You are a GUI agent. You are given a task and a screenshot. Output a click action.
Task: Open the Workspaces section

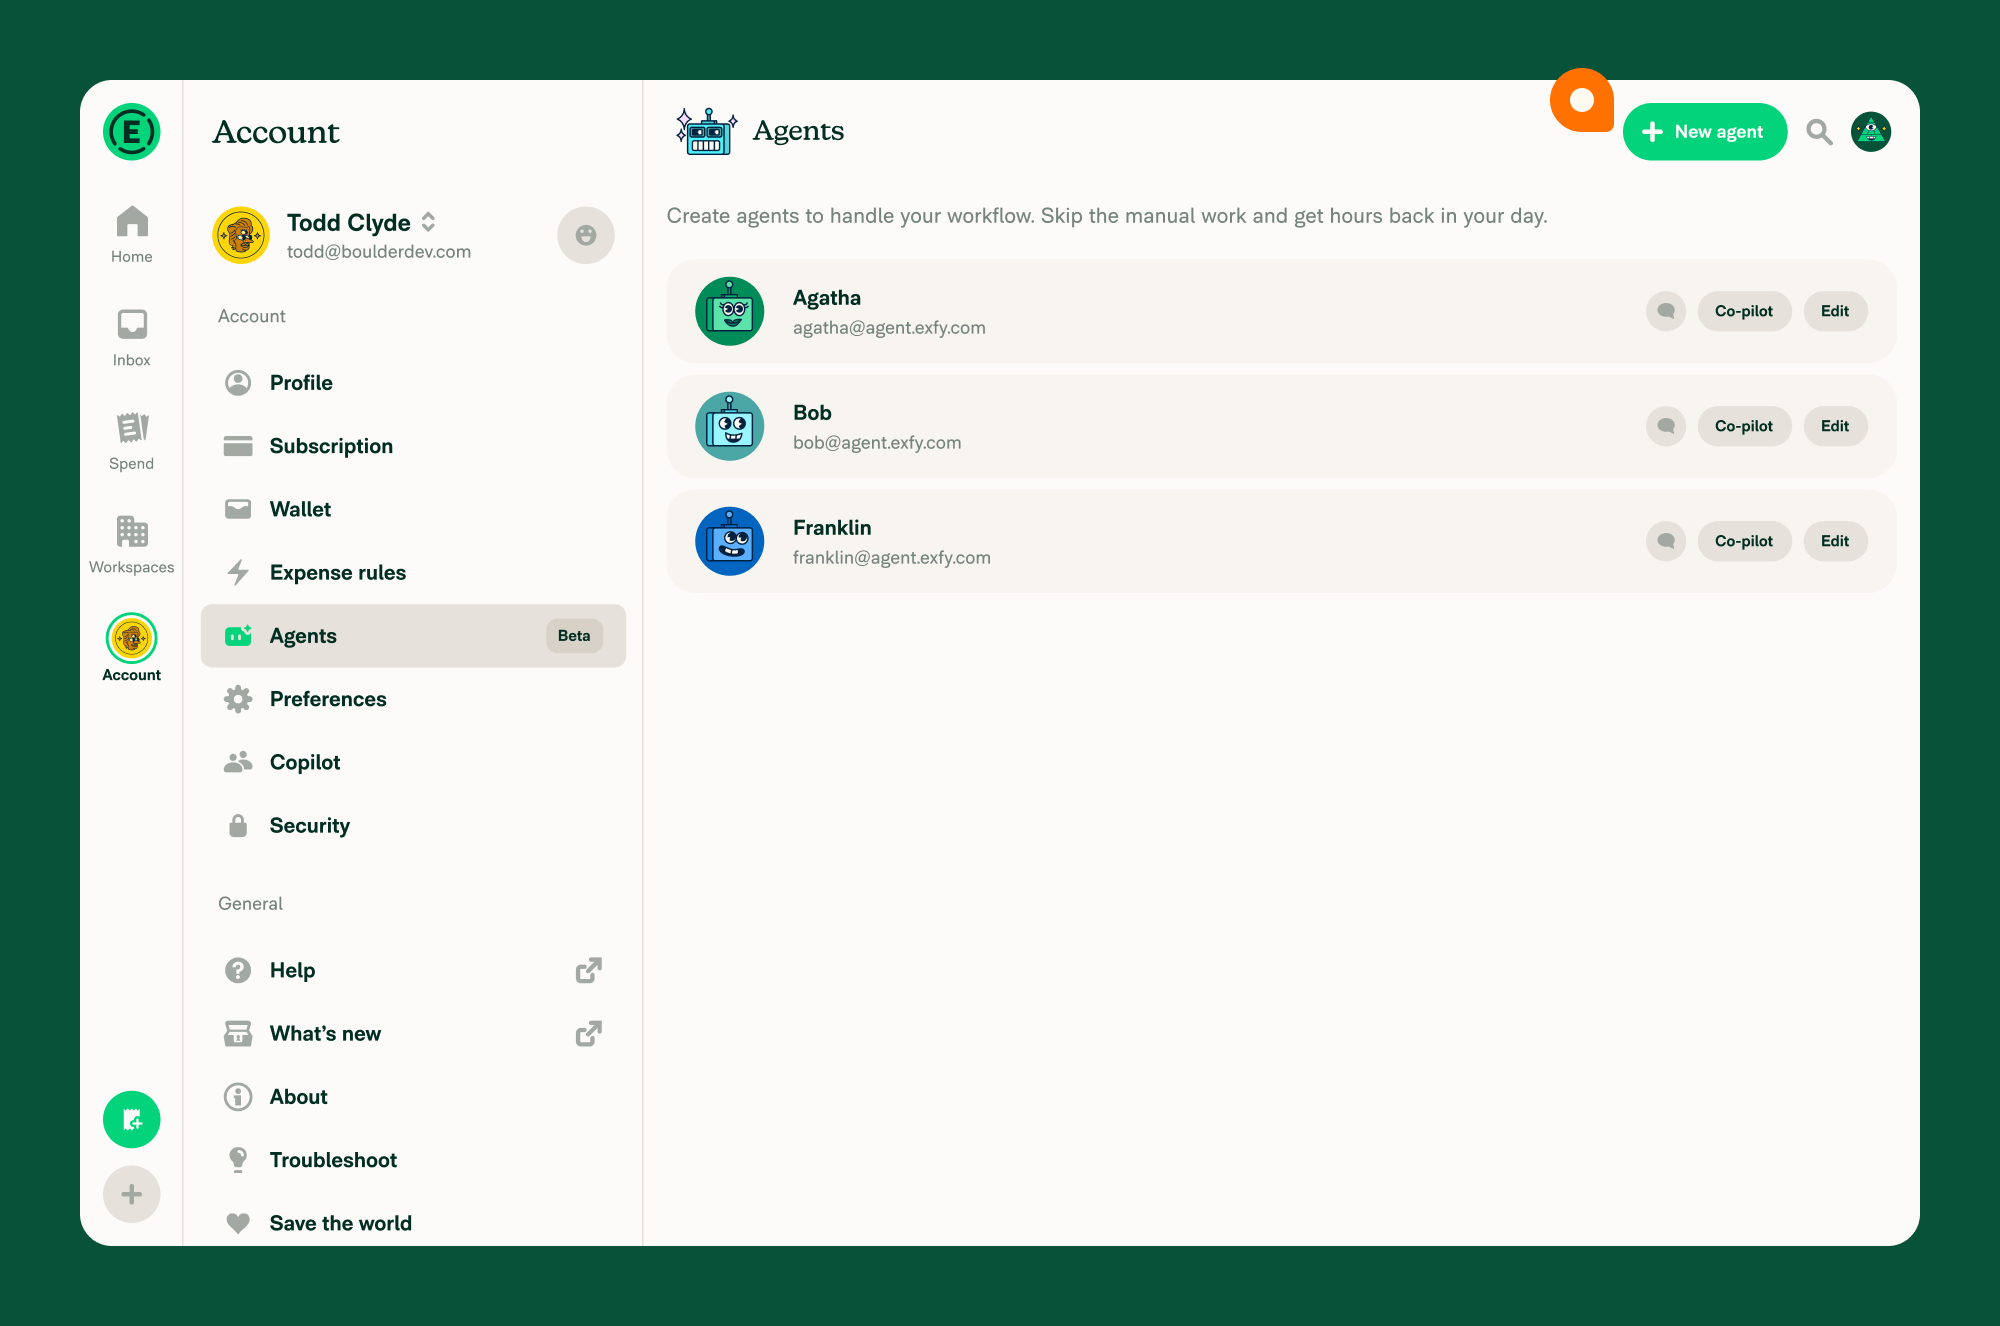click(x=131, y=545)
